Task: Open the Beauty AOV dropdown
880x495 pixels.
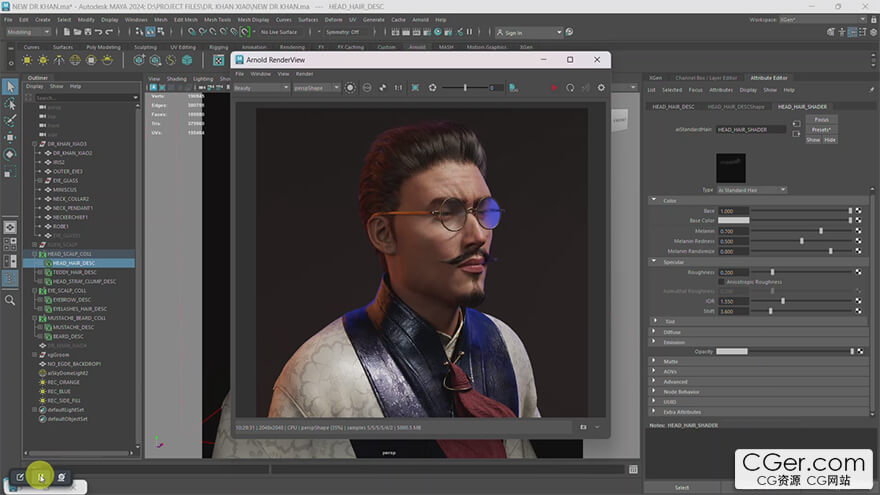Action: [x=260, y=88]
